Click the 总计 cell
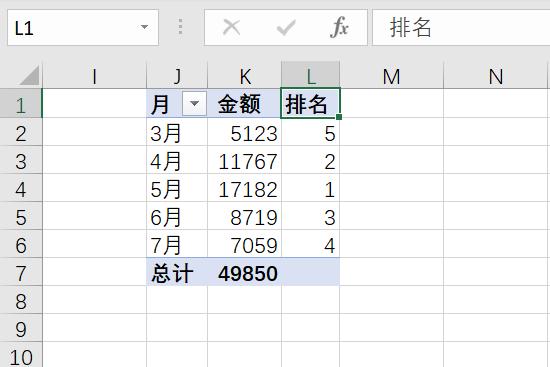550x367 pixels. (177, 273)
